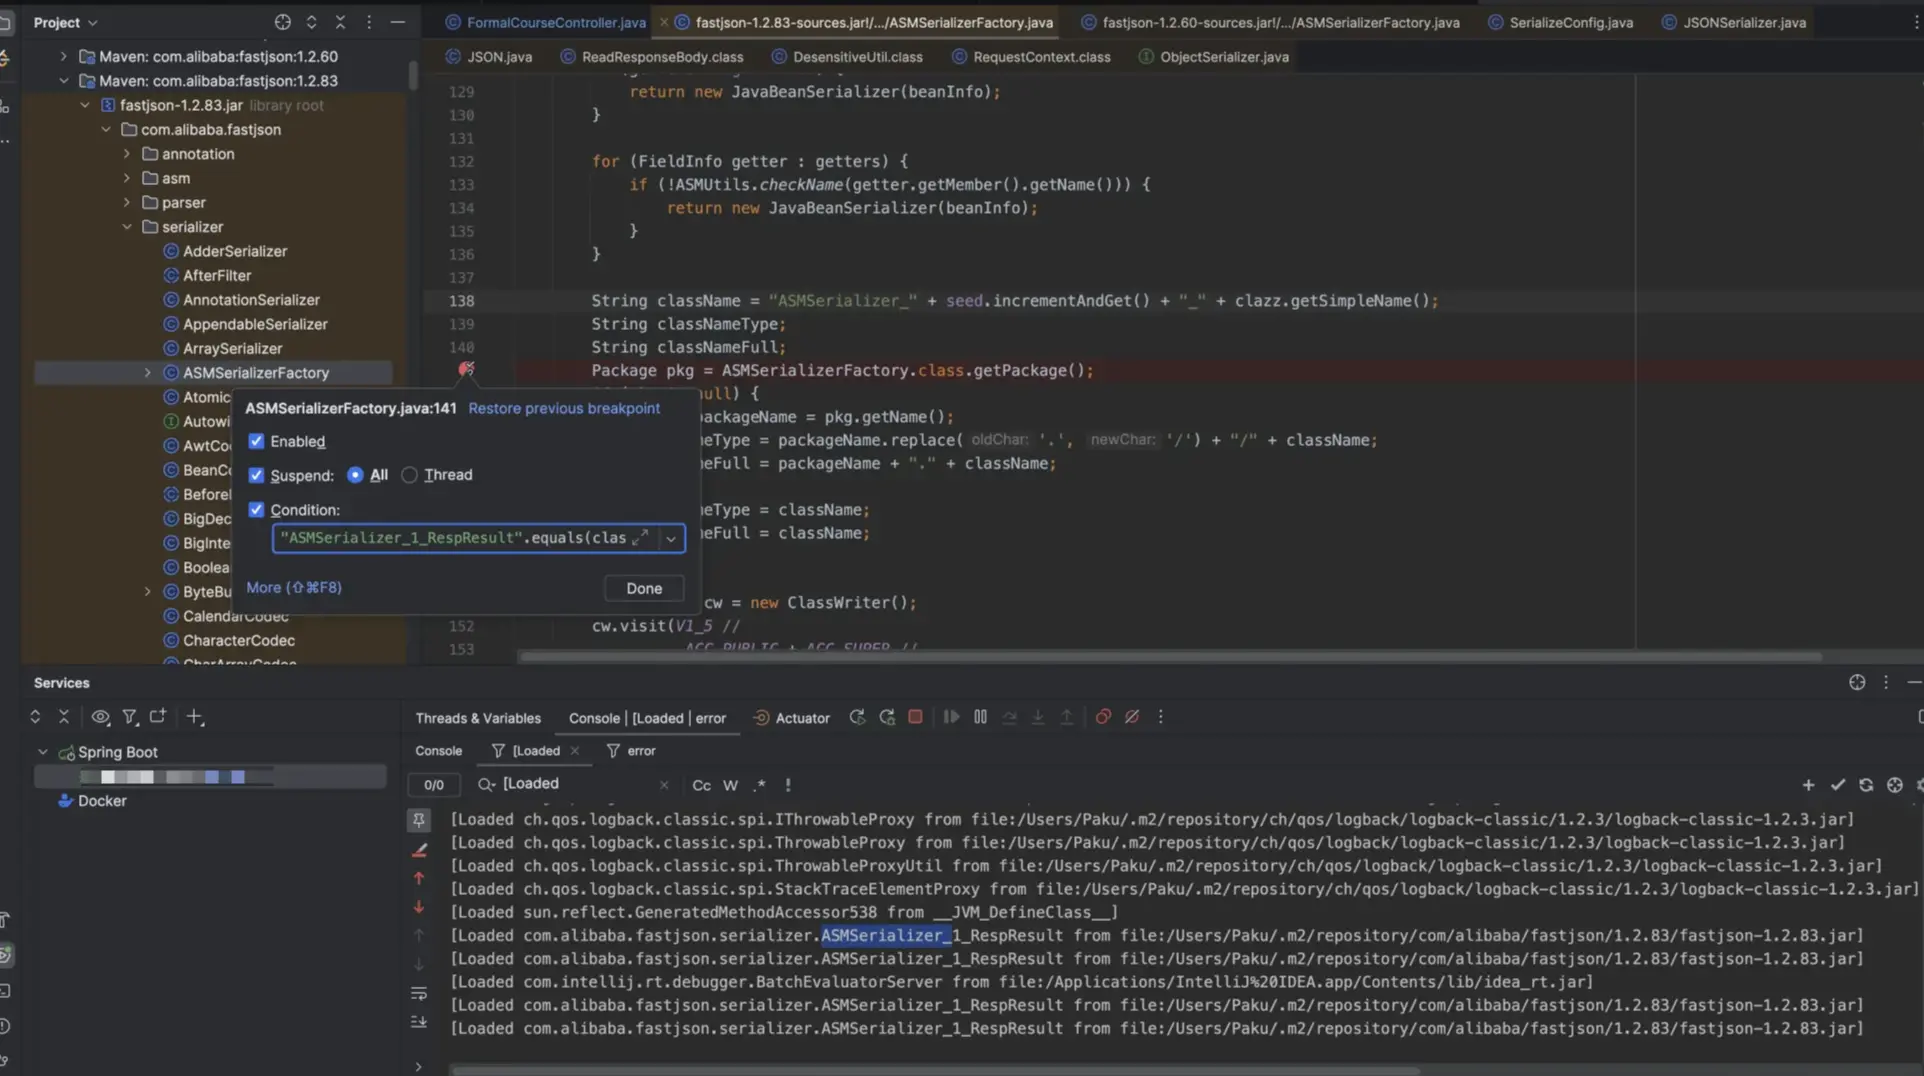Open condition history dropdown arrow in breakpoint popup
Screen dimensions: 1924x1076
(671, 538)
